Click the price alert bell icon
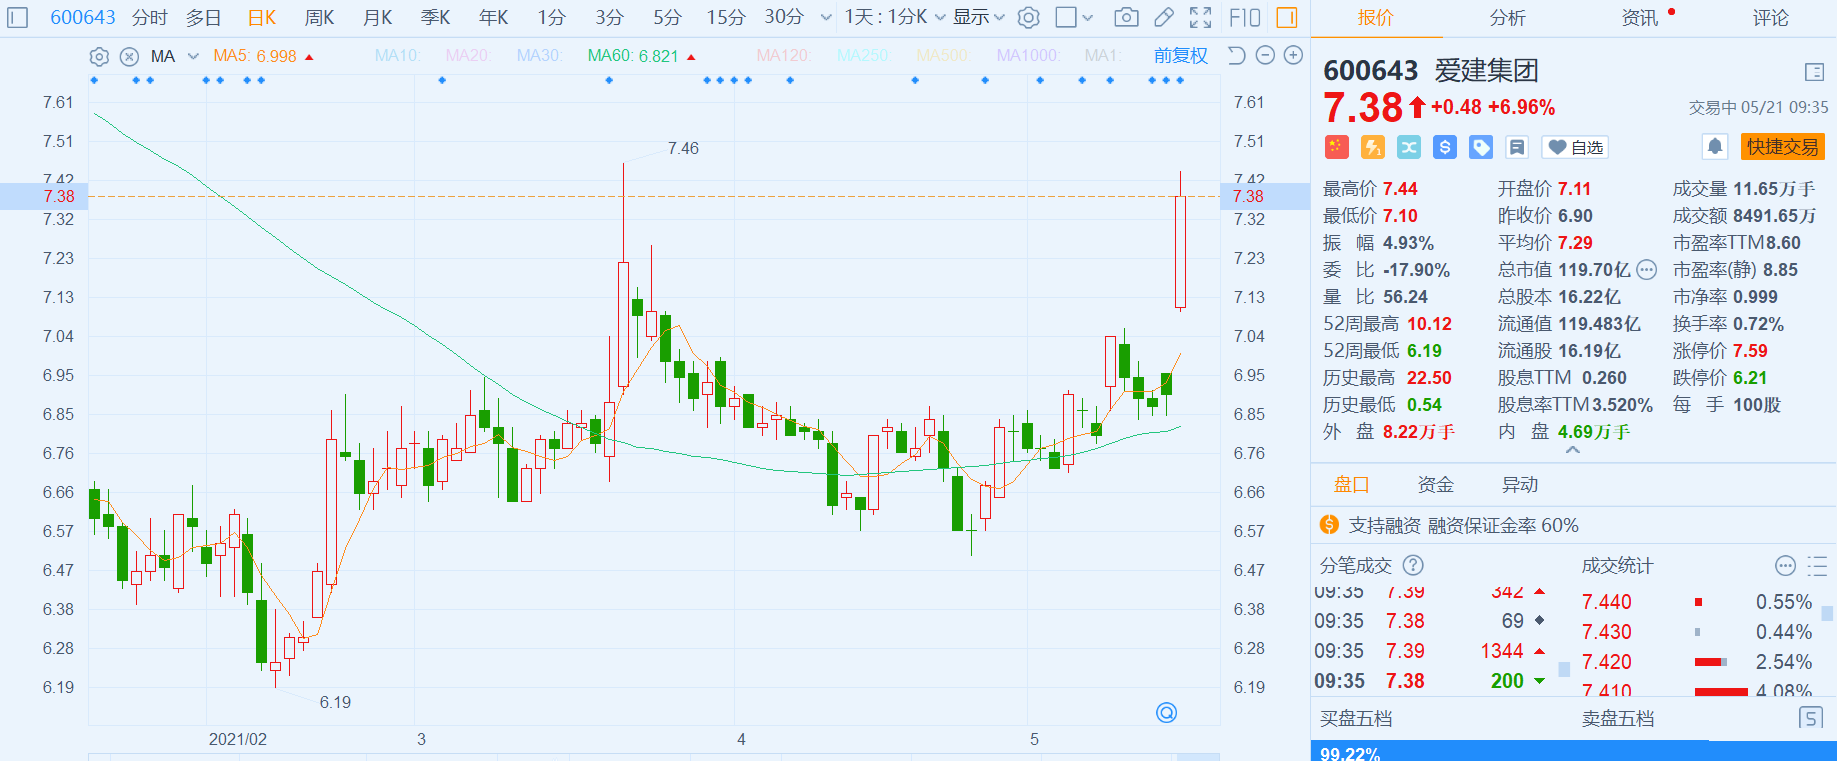Screen dimensions: 1837x761 (1714, 147)
